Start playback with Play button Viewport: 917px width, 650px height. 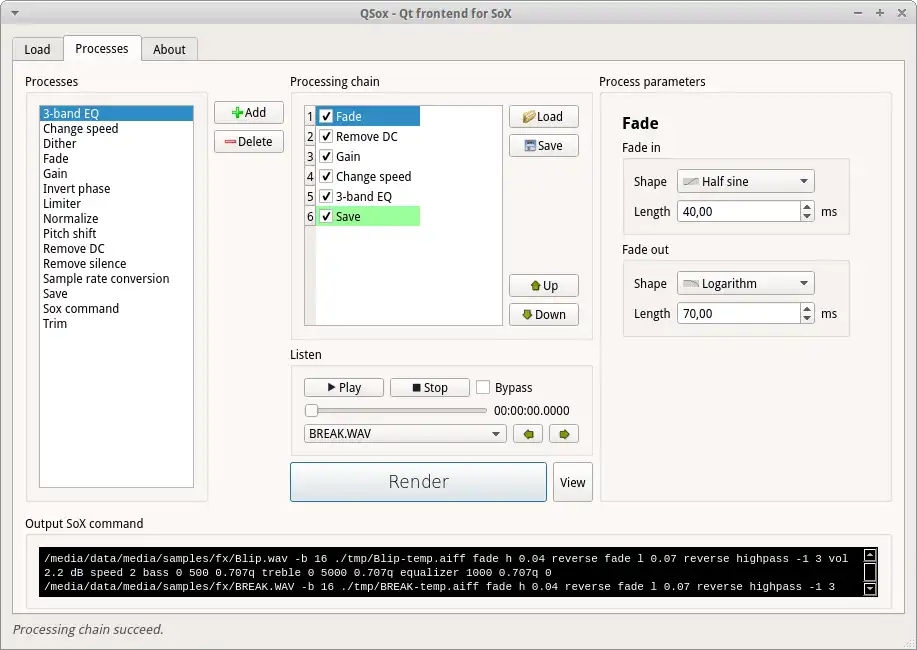click(x=344, y=387)
